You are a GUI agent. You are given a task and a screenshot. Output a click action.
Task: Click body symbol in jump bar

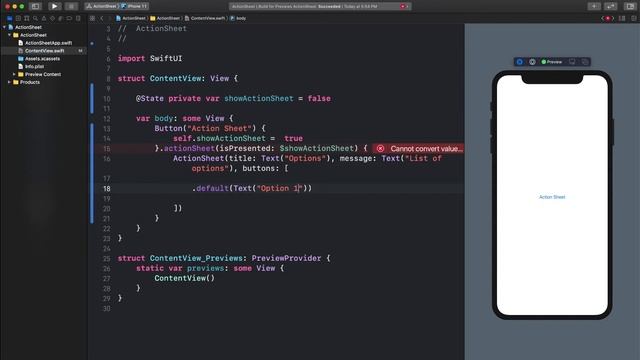(238, 18)
